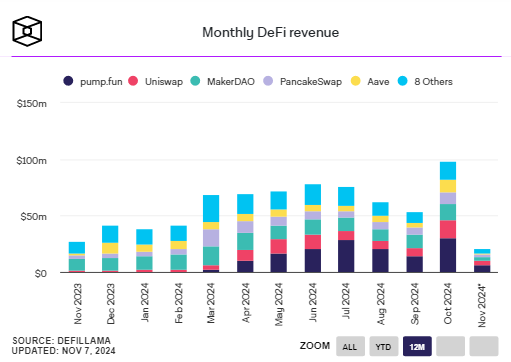Click the UPDATED: NOV 7, 2024 text
The height and width of the screenshot is (362, 511).
64,351
